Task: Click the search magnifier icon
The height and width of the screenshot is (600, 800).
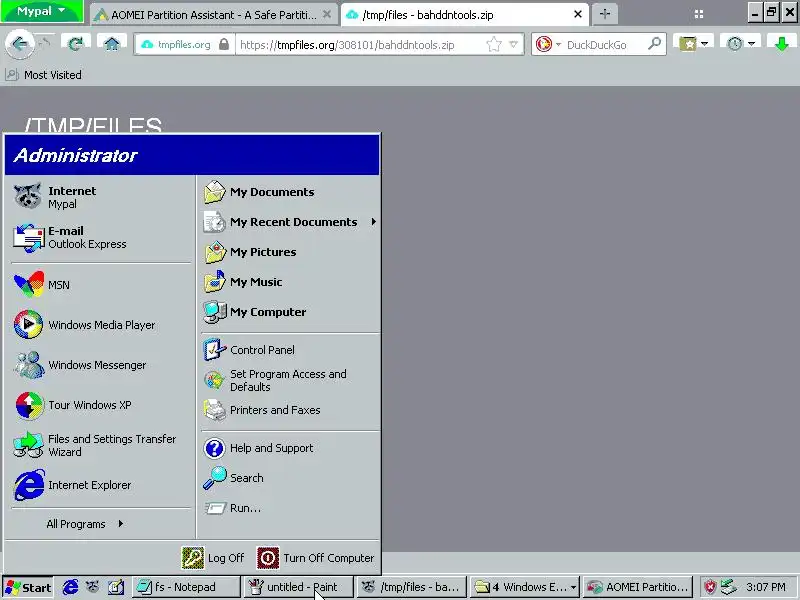Action: point(655,44)
